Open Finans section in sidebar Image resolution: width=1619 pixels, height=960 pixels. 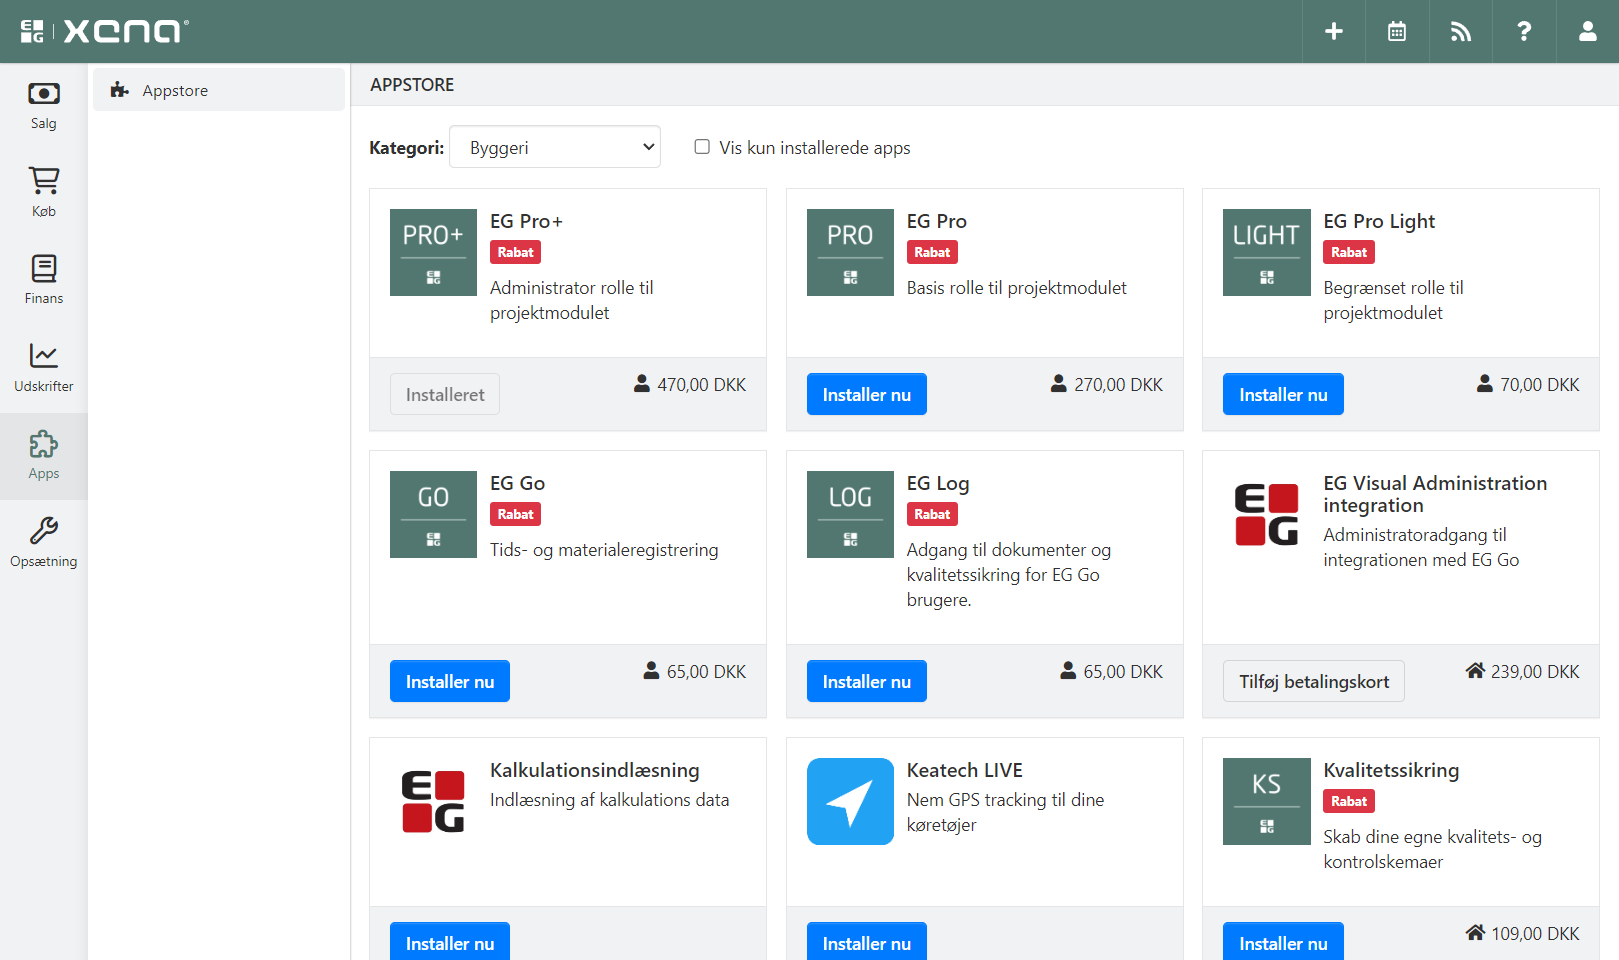(44, 280)
